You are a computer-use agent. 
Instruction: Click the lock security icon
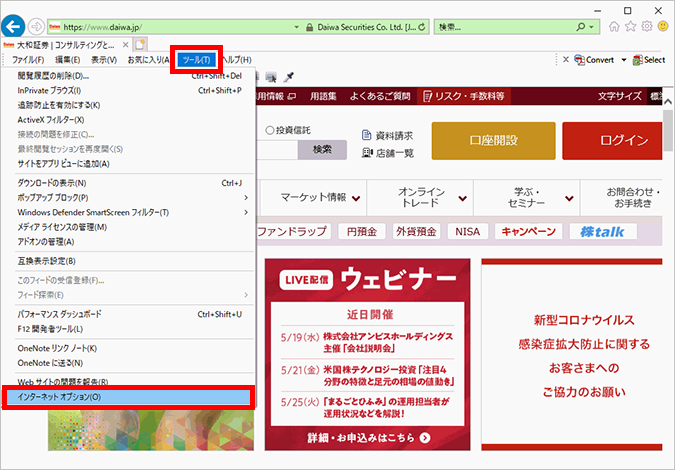point(309,27)
